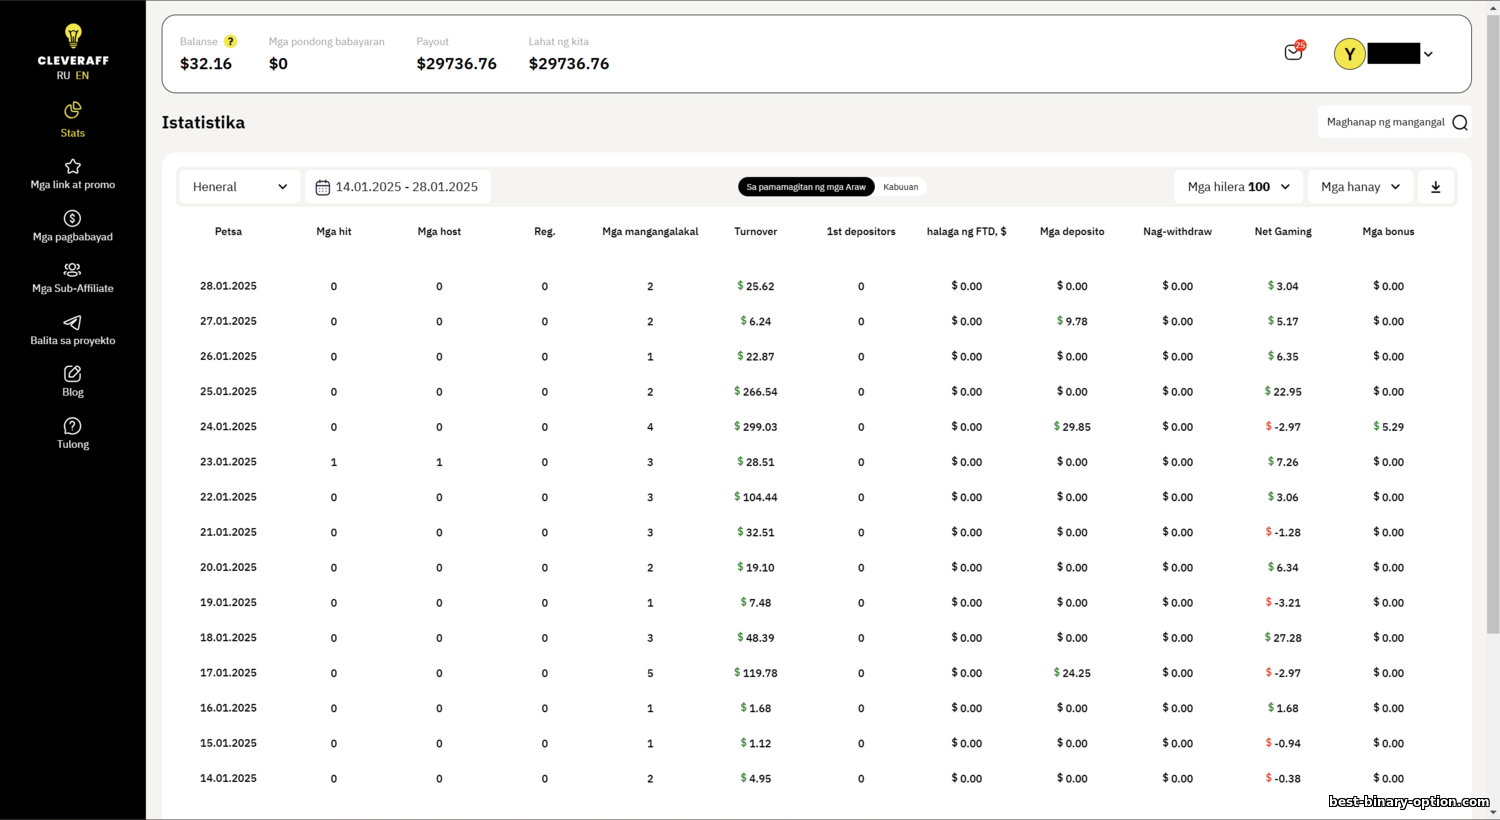Viewport: 1500px width, 820px height.
Task: Click date range 14.01.2025 - 28.01.2025 field
Action: click(398, 187)
